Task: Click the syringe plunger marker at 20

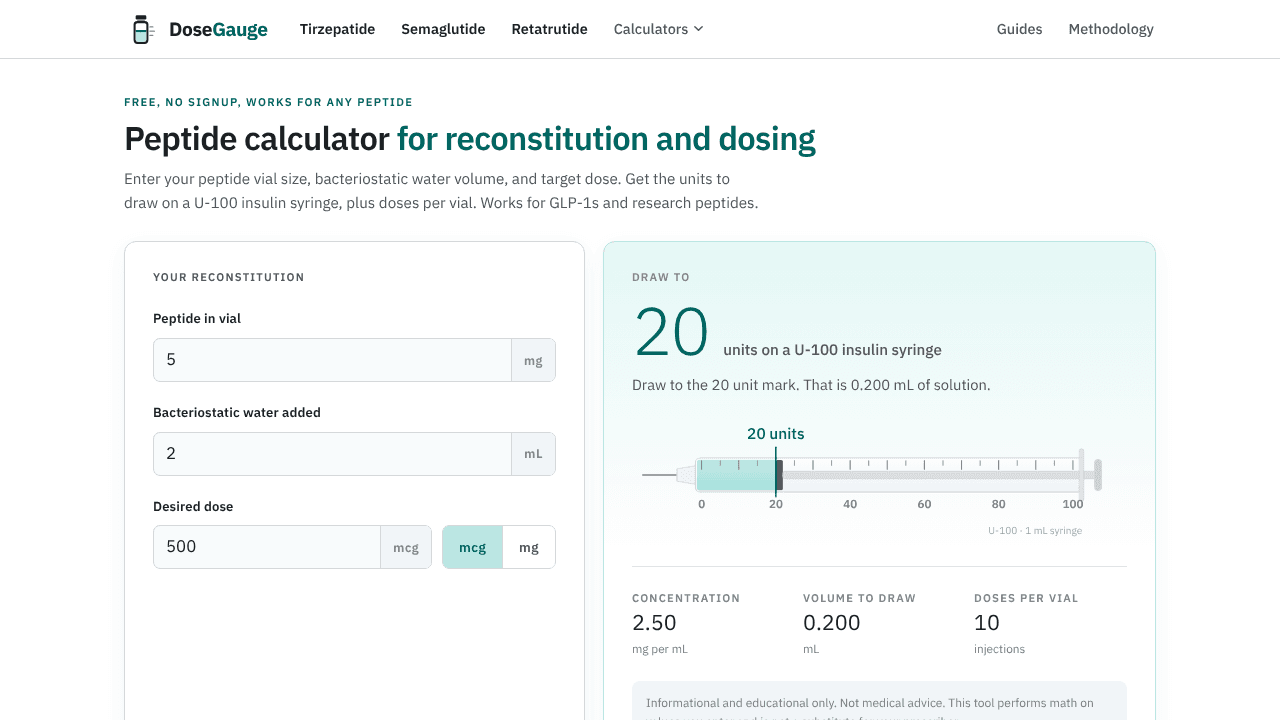Action: coord(778,475)
